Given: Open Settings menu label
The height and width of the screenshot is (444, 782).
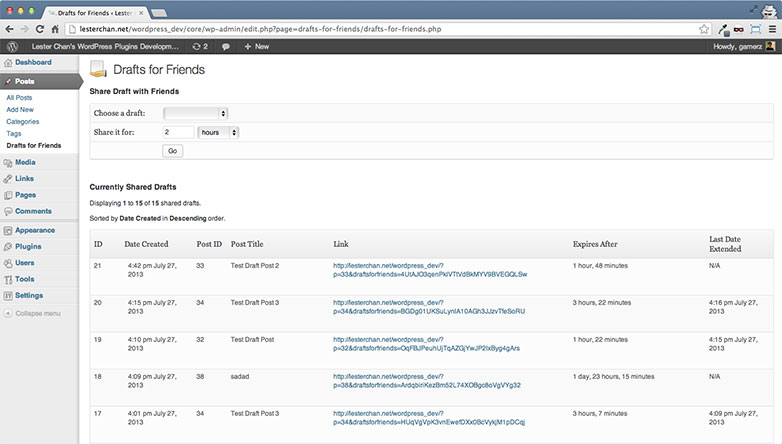Looking at the screenshot, I should click(29, 295).
